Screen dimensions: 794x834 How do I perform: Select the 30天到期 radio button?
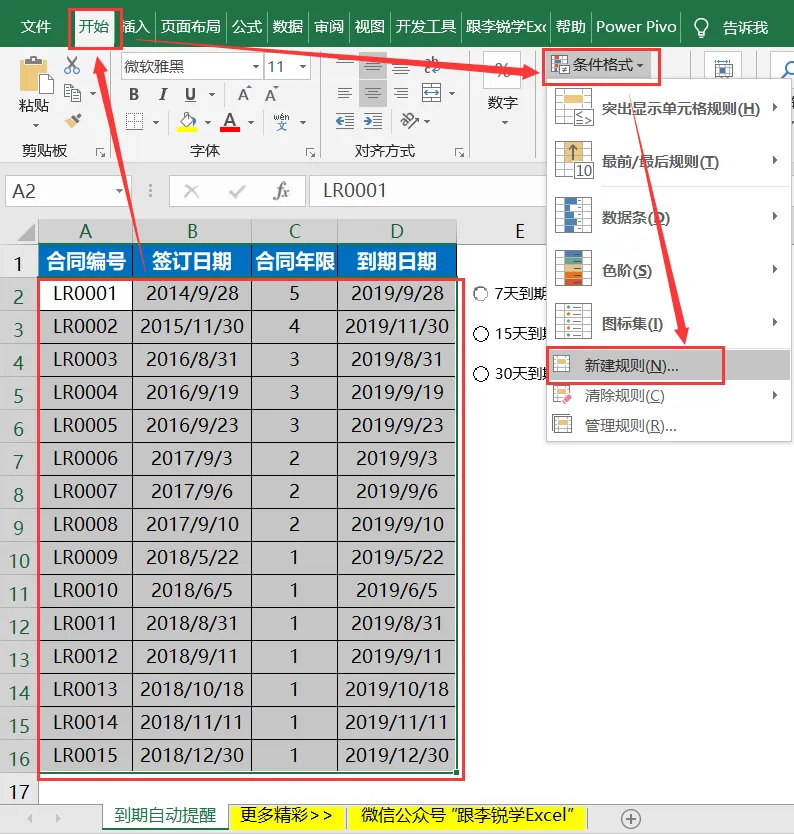coord(481,374)
